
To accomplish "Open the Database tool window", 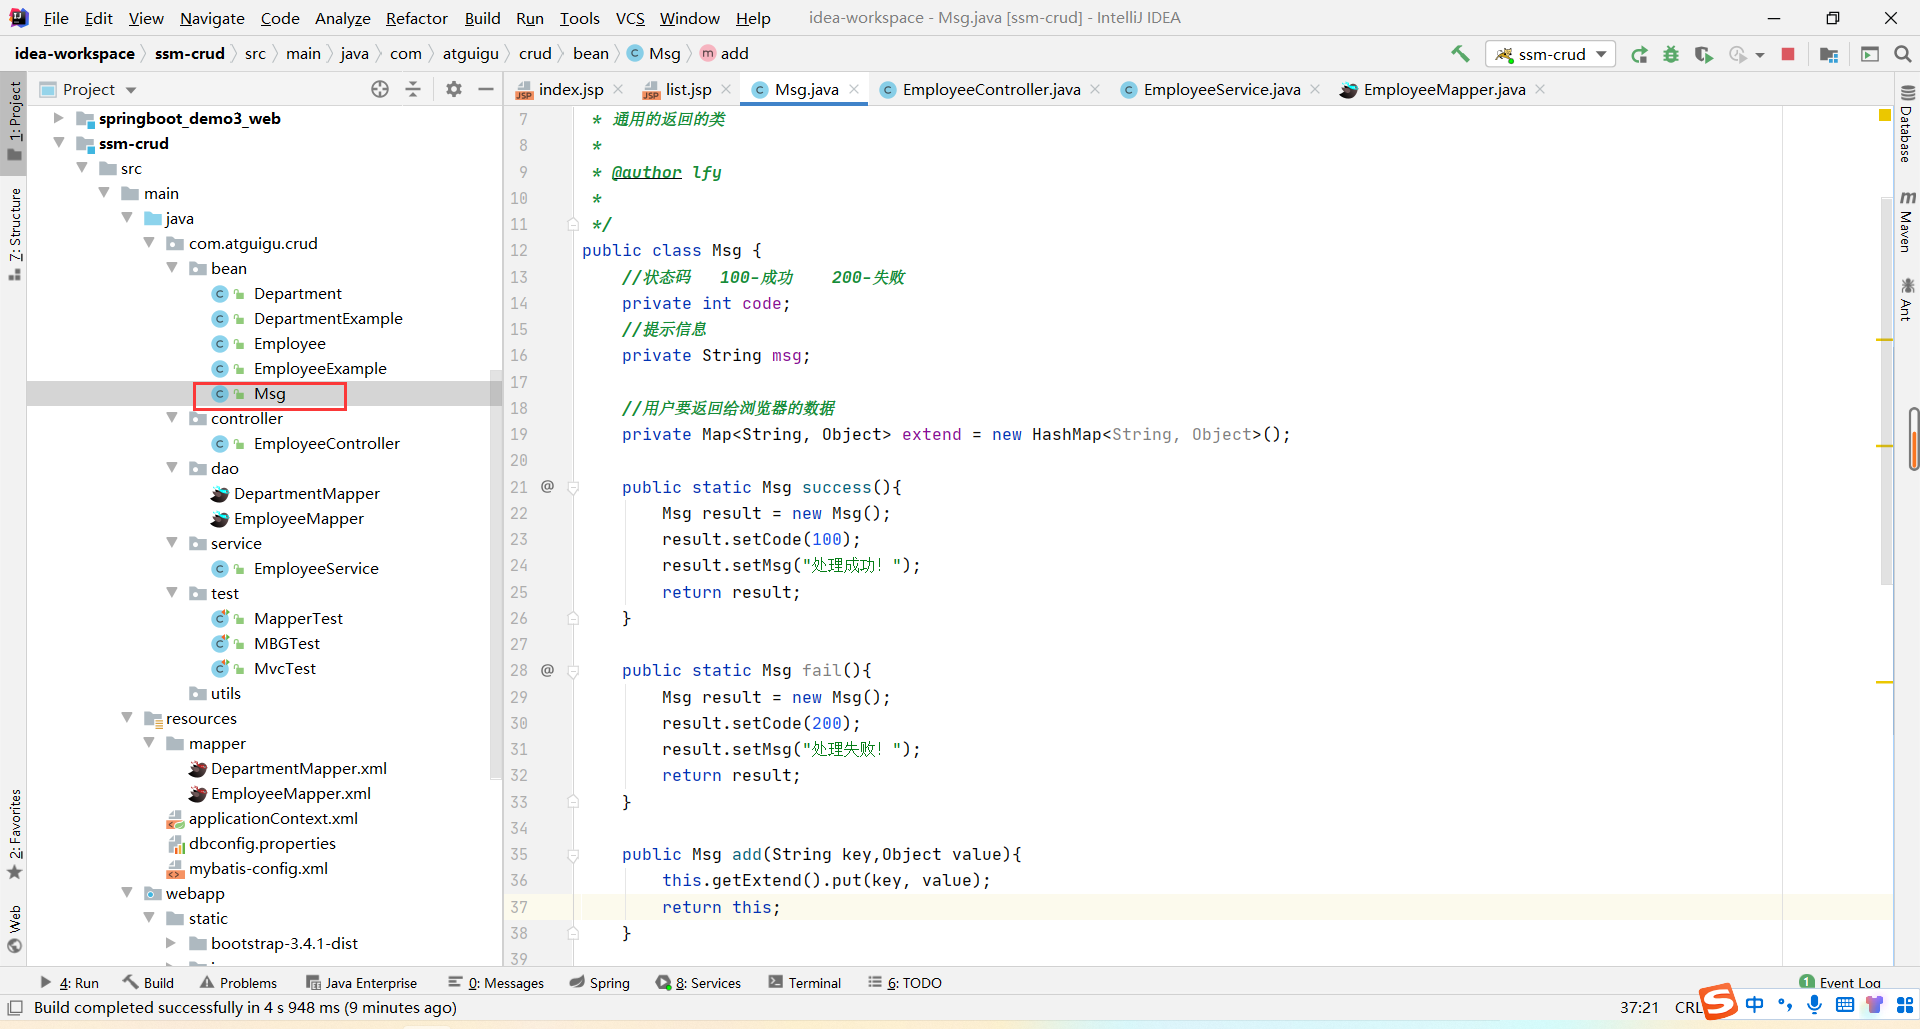I will tap(1907, 123).
